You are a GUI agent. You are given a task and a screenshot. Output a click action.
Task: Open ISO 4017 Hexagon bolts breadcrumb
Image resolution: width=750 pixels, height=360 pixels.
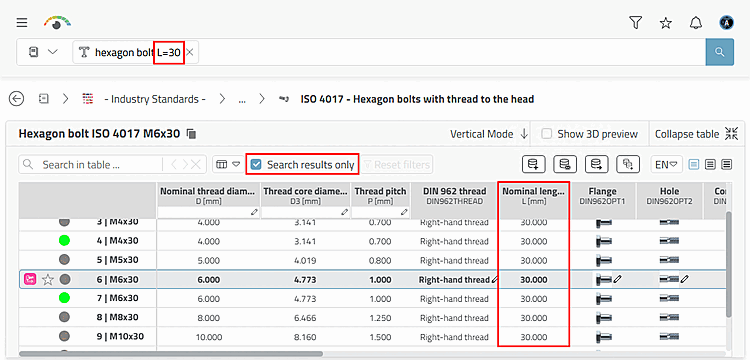point(417,99)
